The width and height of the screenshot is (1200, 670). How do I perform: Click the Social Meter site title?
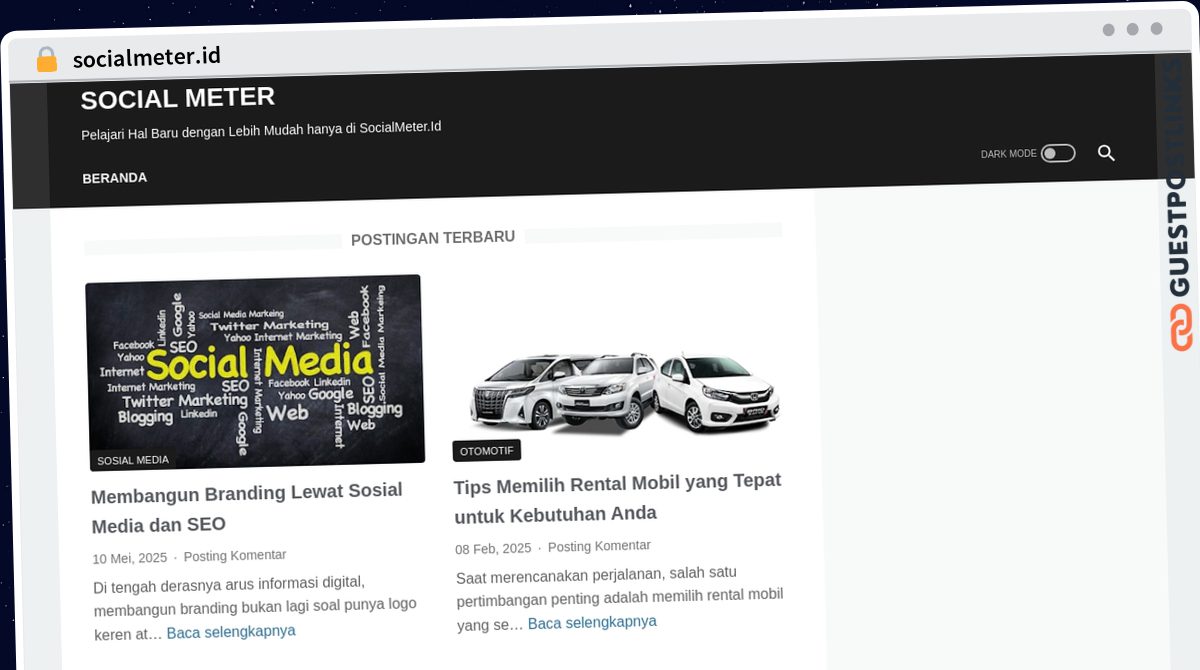(178, 98)
